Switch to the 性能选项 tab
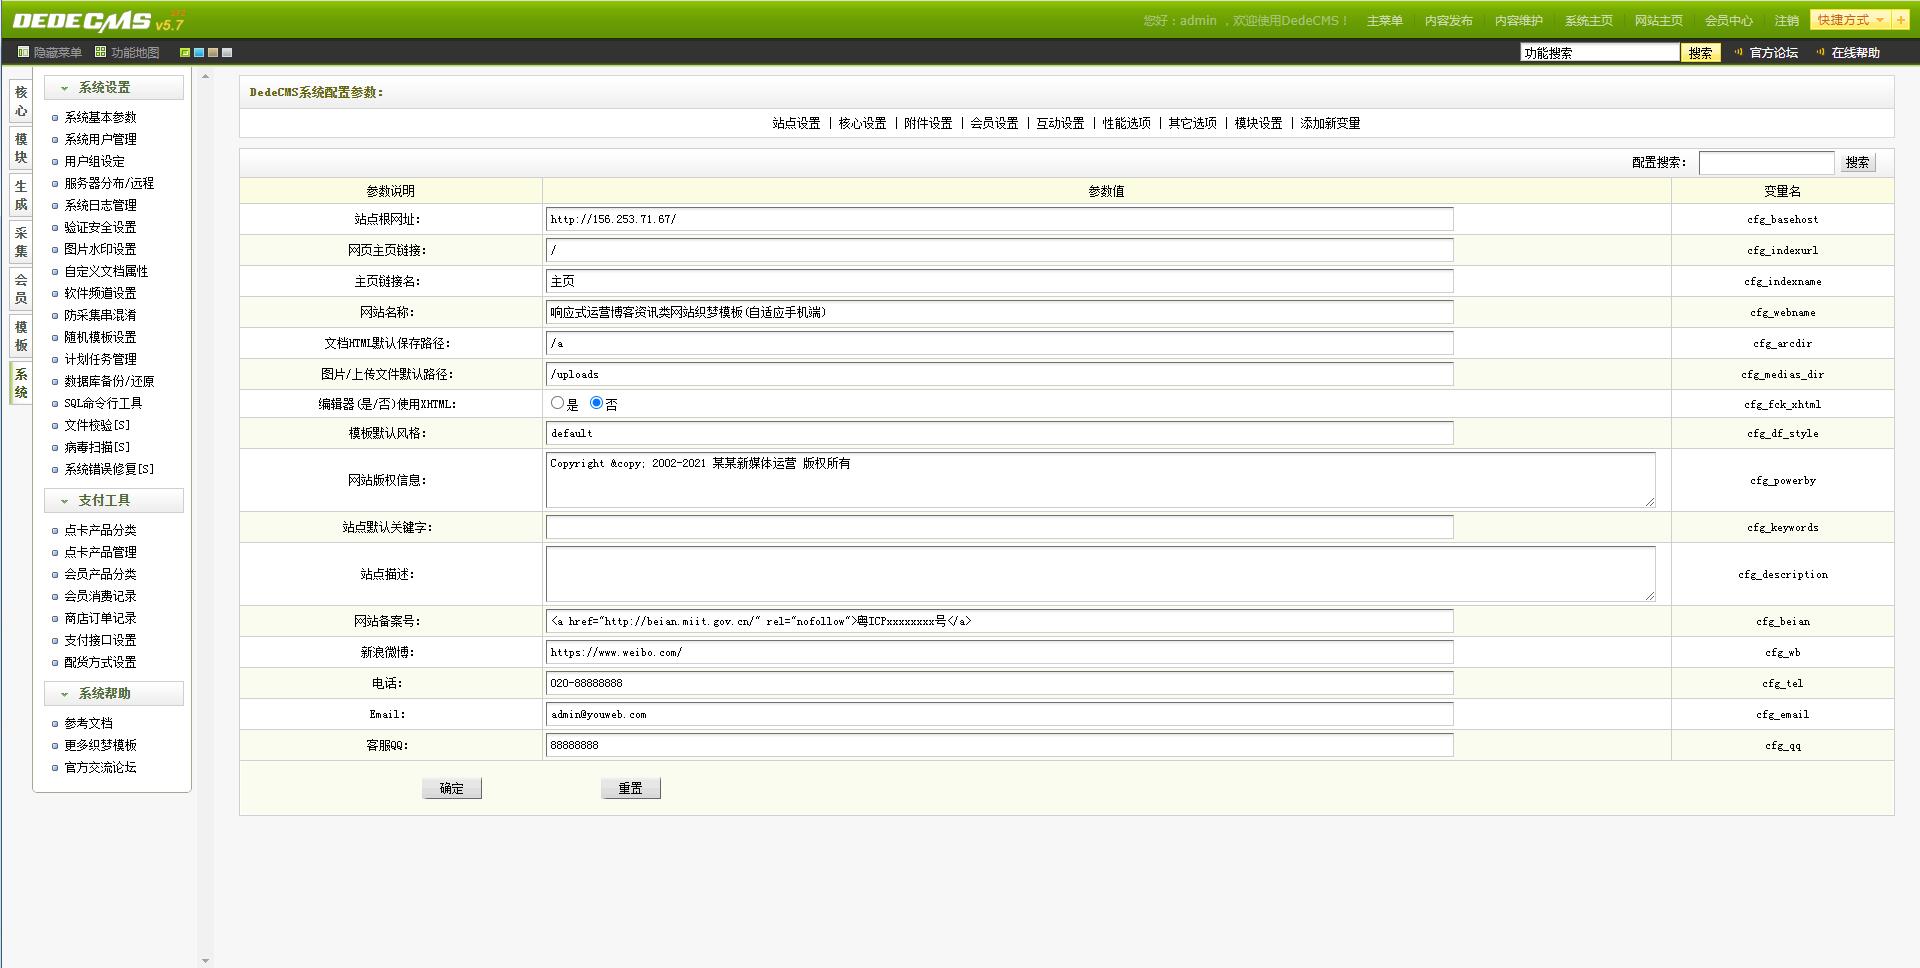1920x968 pixels. (1126, 123)
